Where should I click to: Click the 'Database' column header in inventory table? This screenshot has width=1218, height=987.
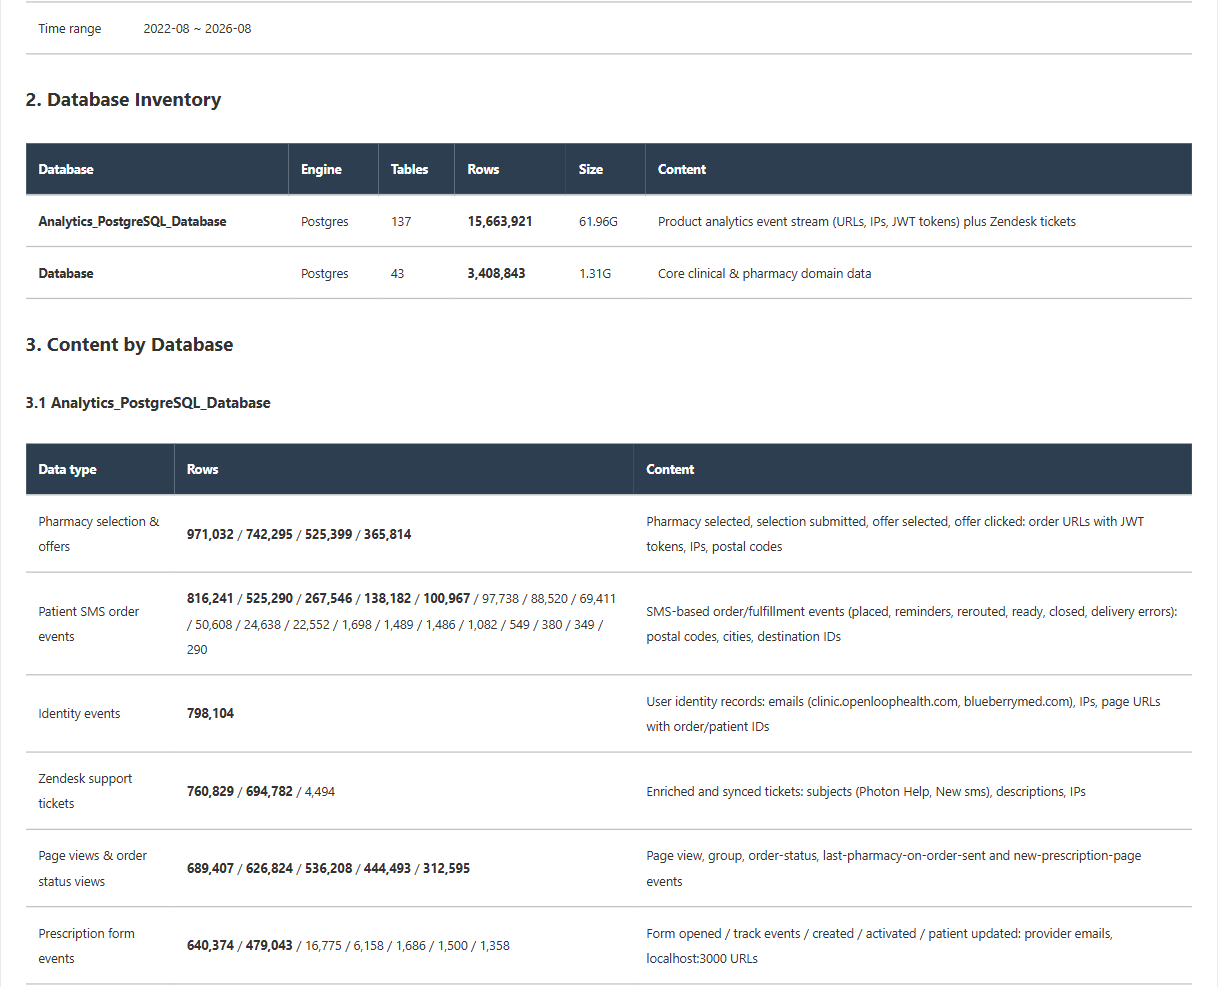[x=66, y=169]
